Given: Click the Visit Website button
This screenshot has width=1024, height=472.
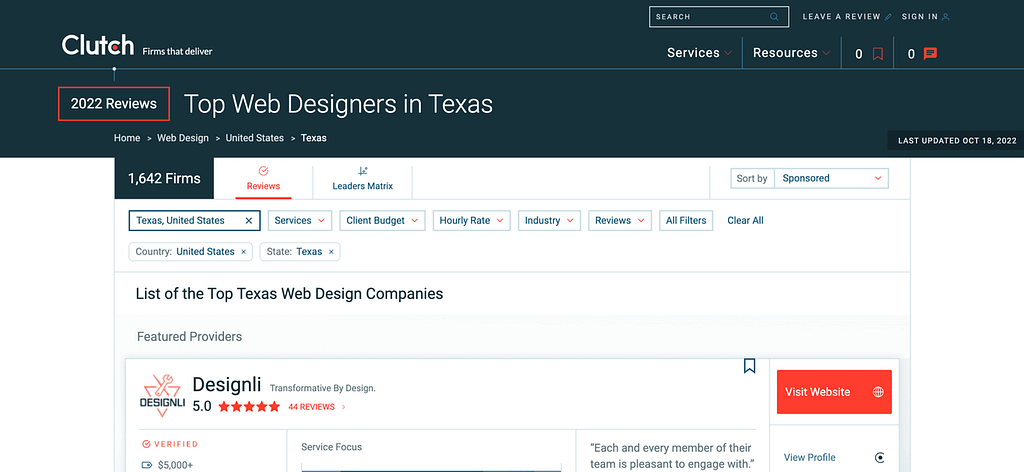Looking at the screenshot, I should click(x=834, y=392).
